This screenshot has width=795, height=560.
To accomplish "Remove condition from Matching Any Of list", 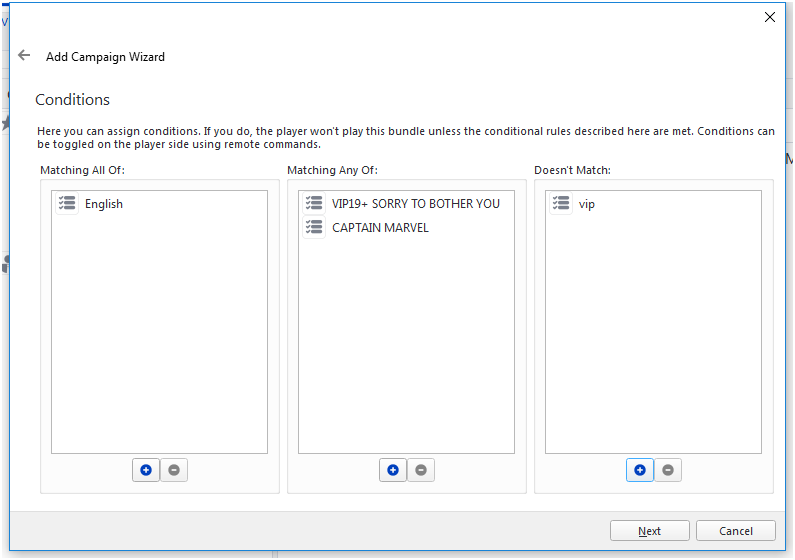I will pos(421,470).
